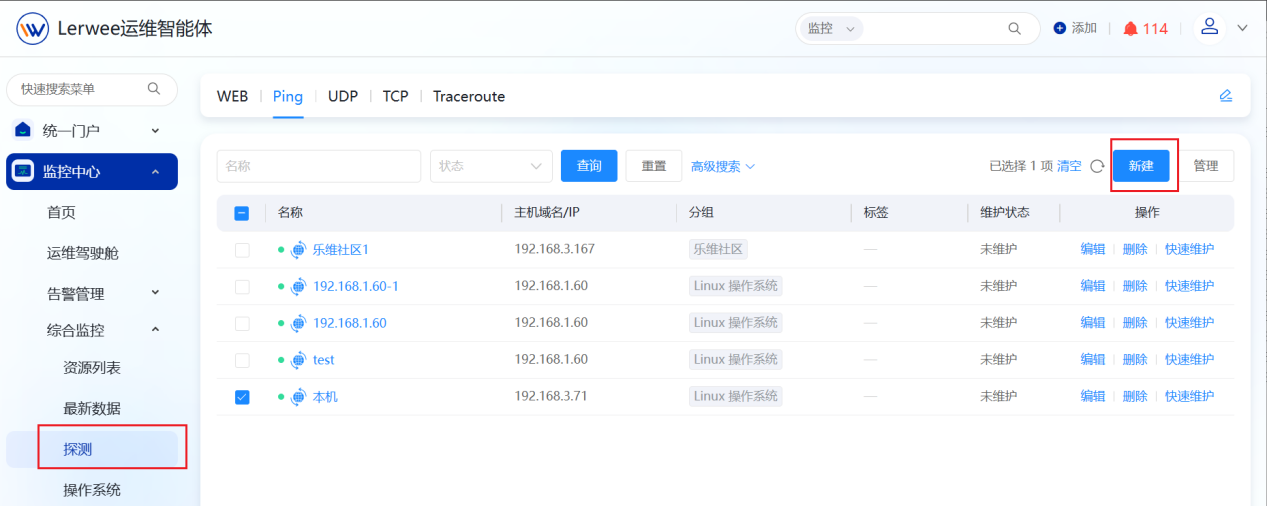
Task: Click the edit pencil icon at top right
Action: click(1226, 96)
